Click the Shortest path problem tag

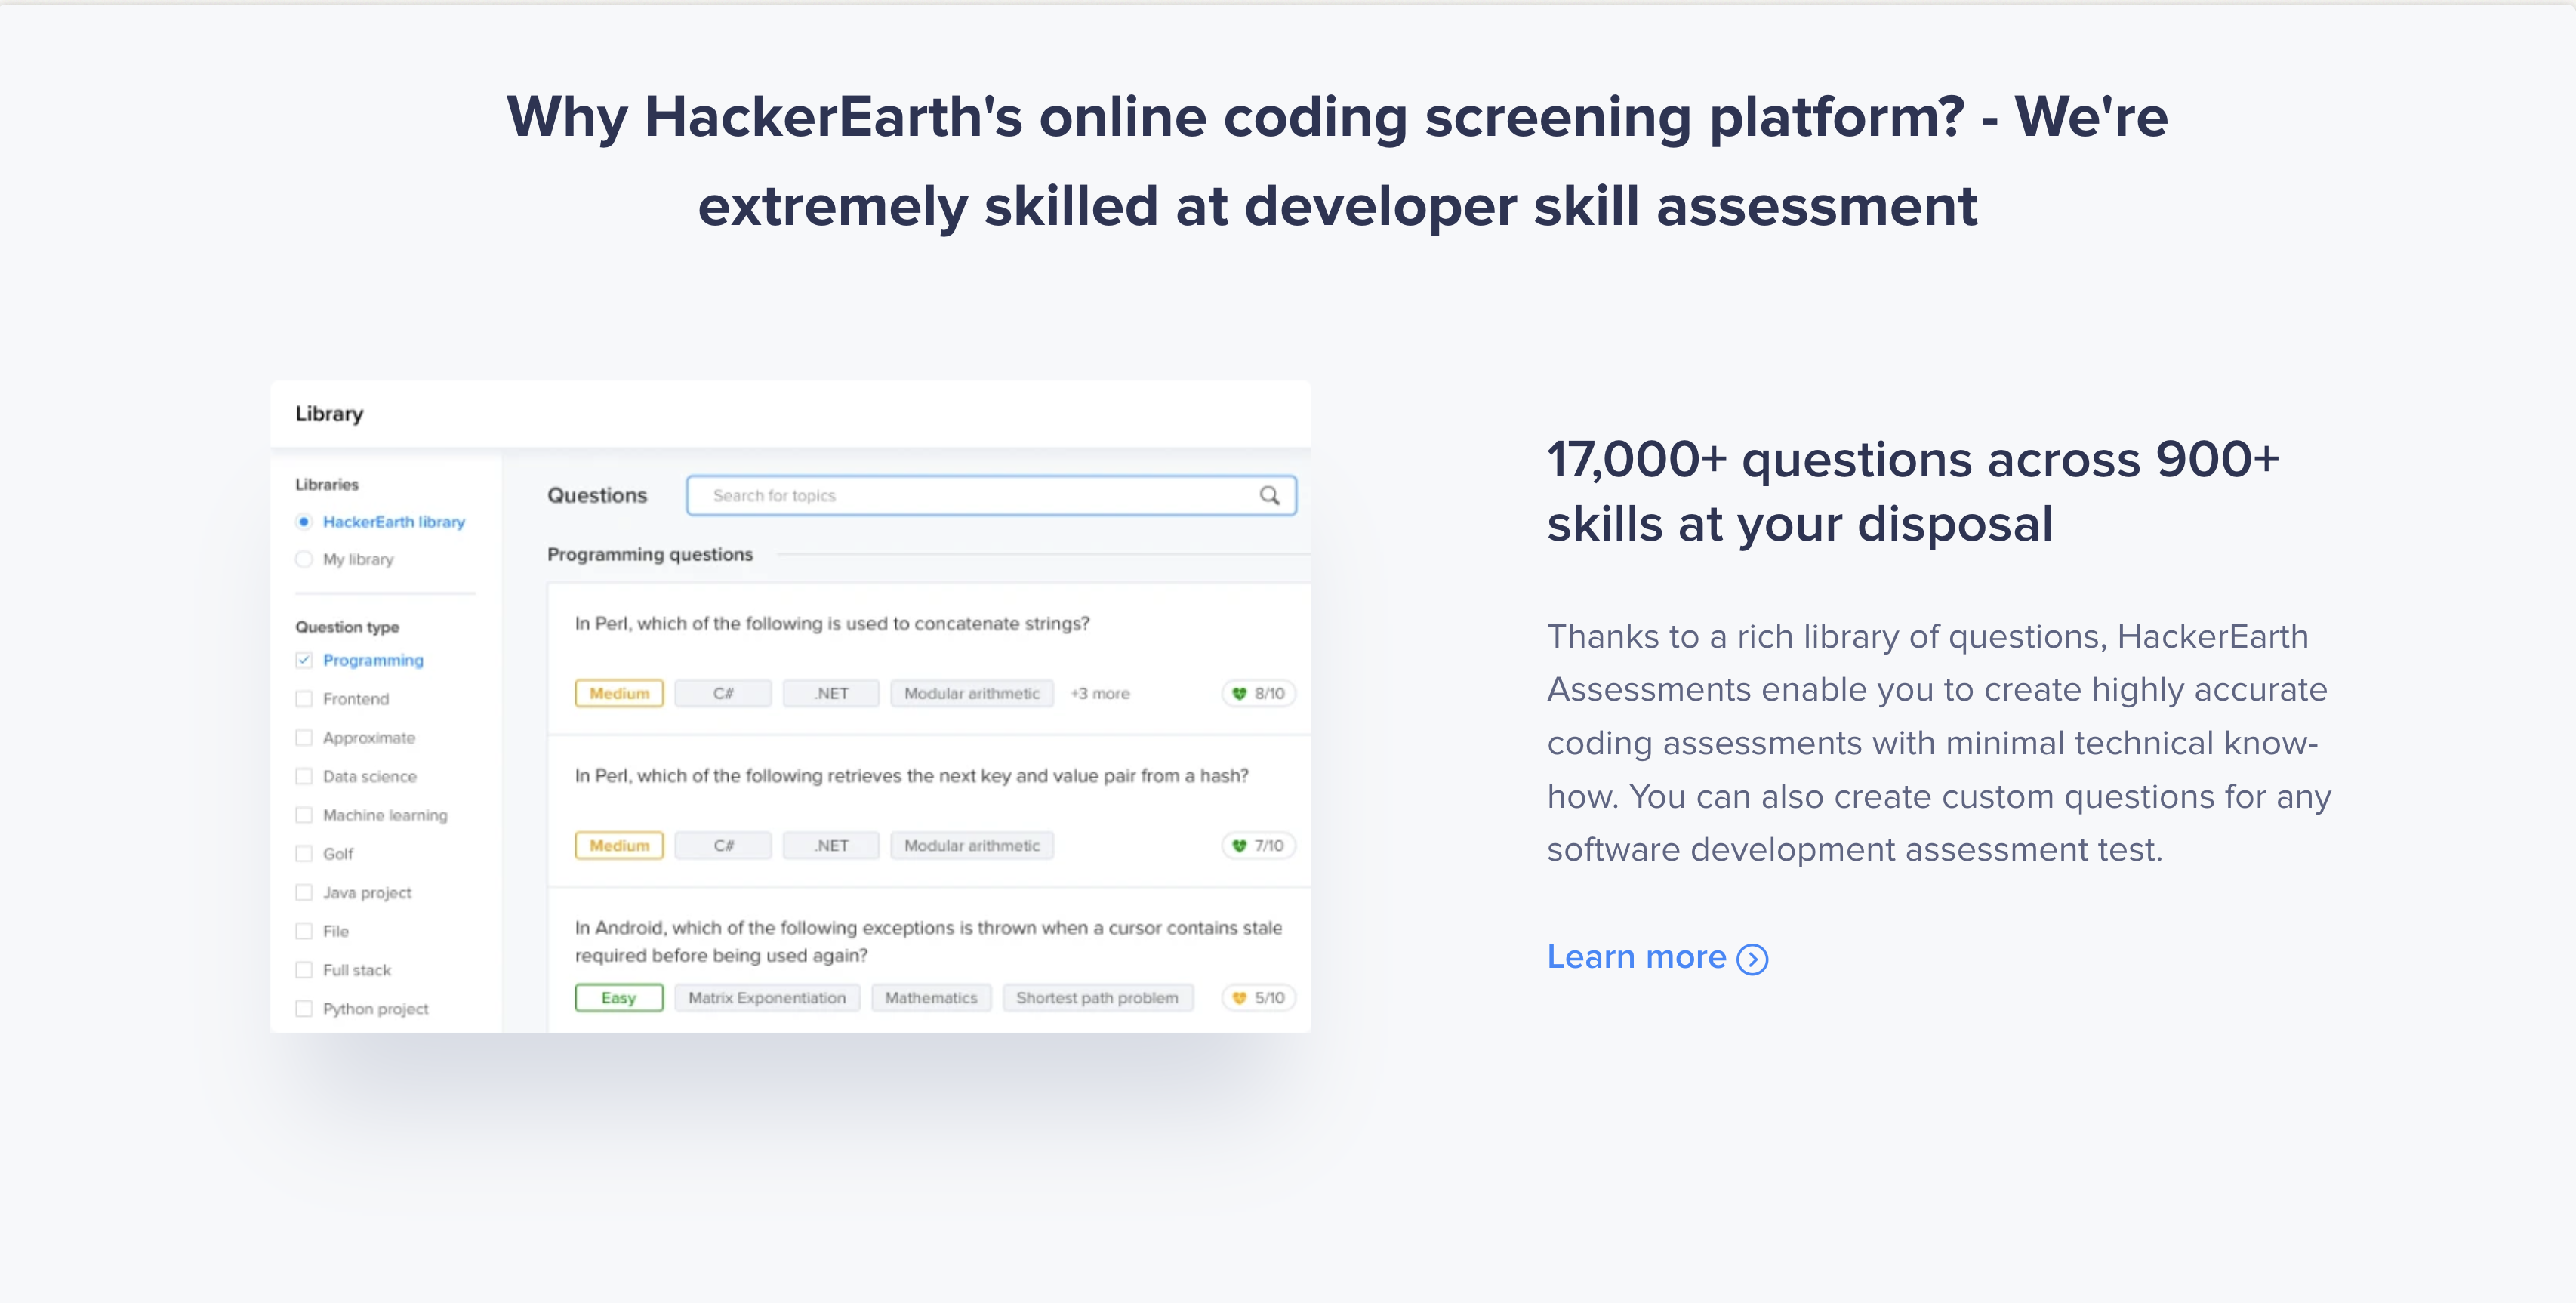coord(1098,997)
